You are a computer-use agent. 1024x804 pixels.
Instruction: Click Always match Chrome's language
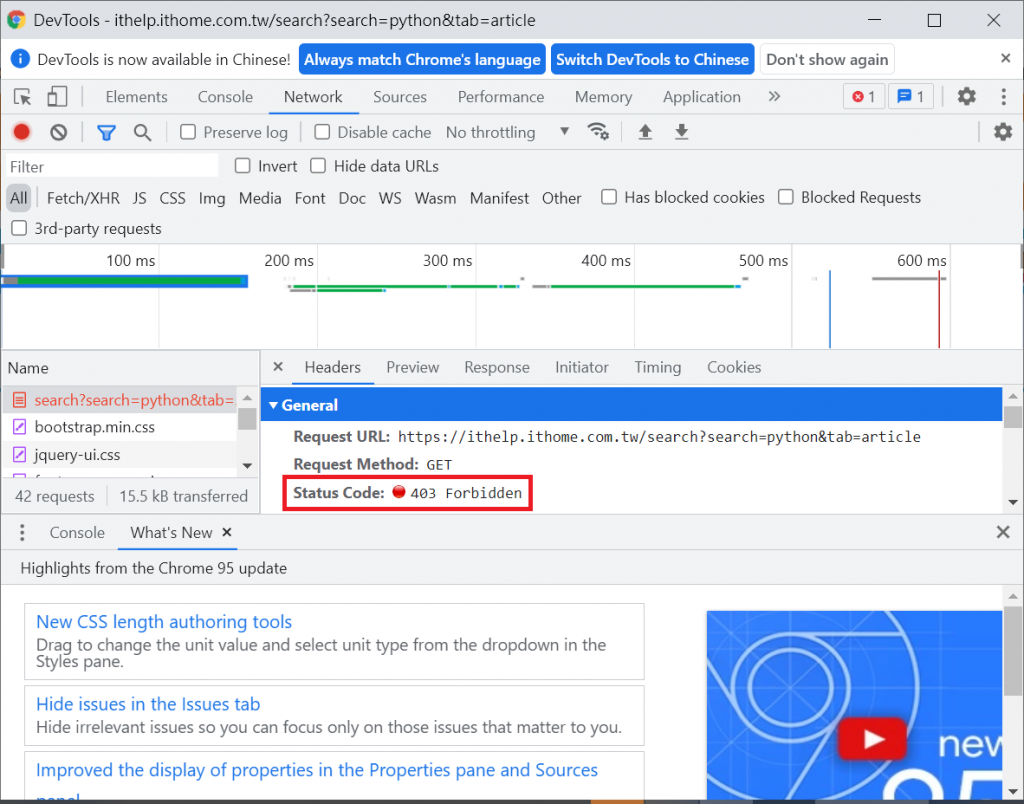[423, 59]
